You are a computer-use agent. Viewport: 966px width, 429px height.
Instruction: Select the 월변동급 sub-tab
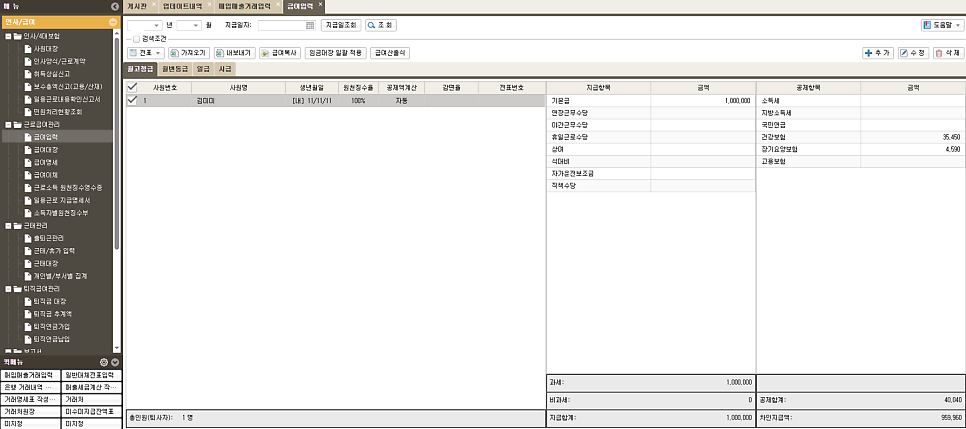pyautogui.click(x=174, y=69)
